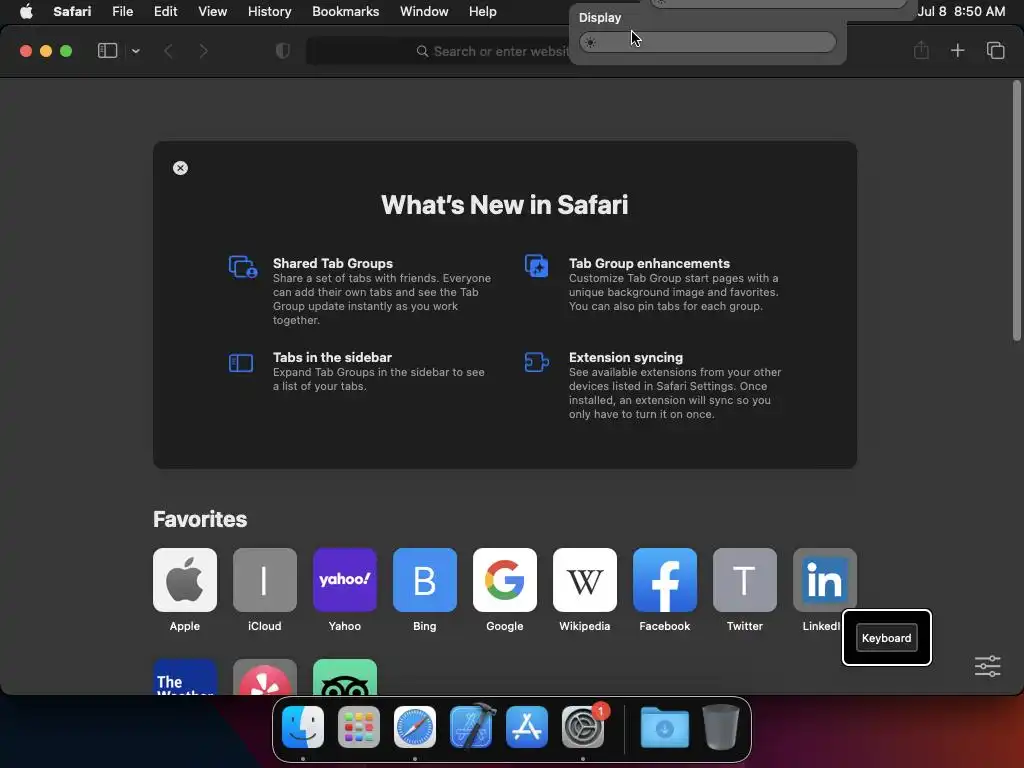Click Safari compass icon in Dock

coord(415,727)
